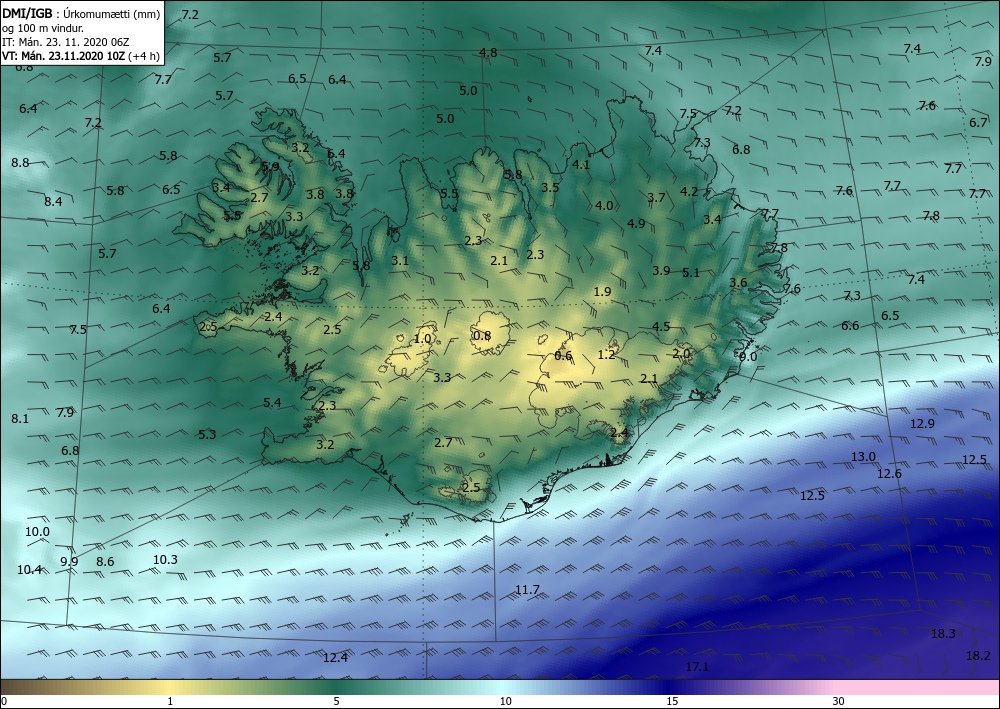The height and width of the screenshot is (709, 1000).
Task: Click the 18.3 value label
Action: pyautogui.click(x=943, y=633)
